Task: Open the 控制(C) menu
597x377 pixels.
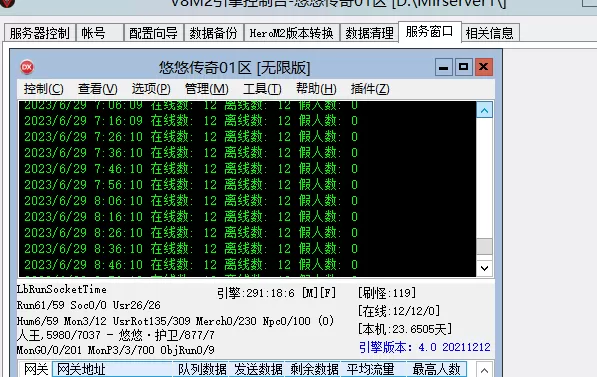Action: [43, 89]
